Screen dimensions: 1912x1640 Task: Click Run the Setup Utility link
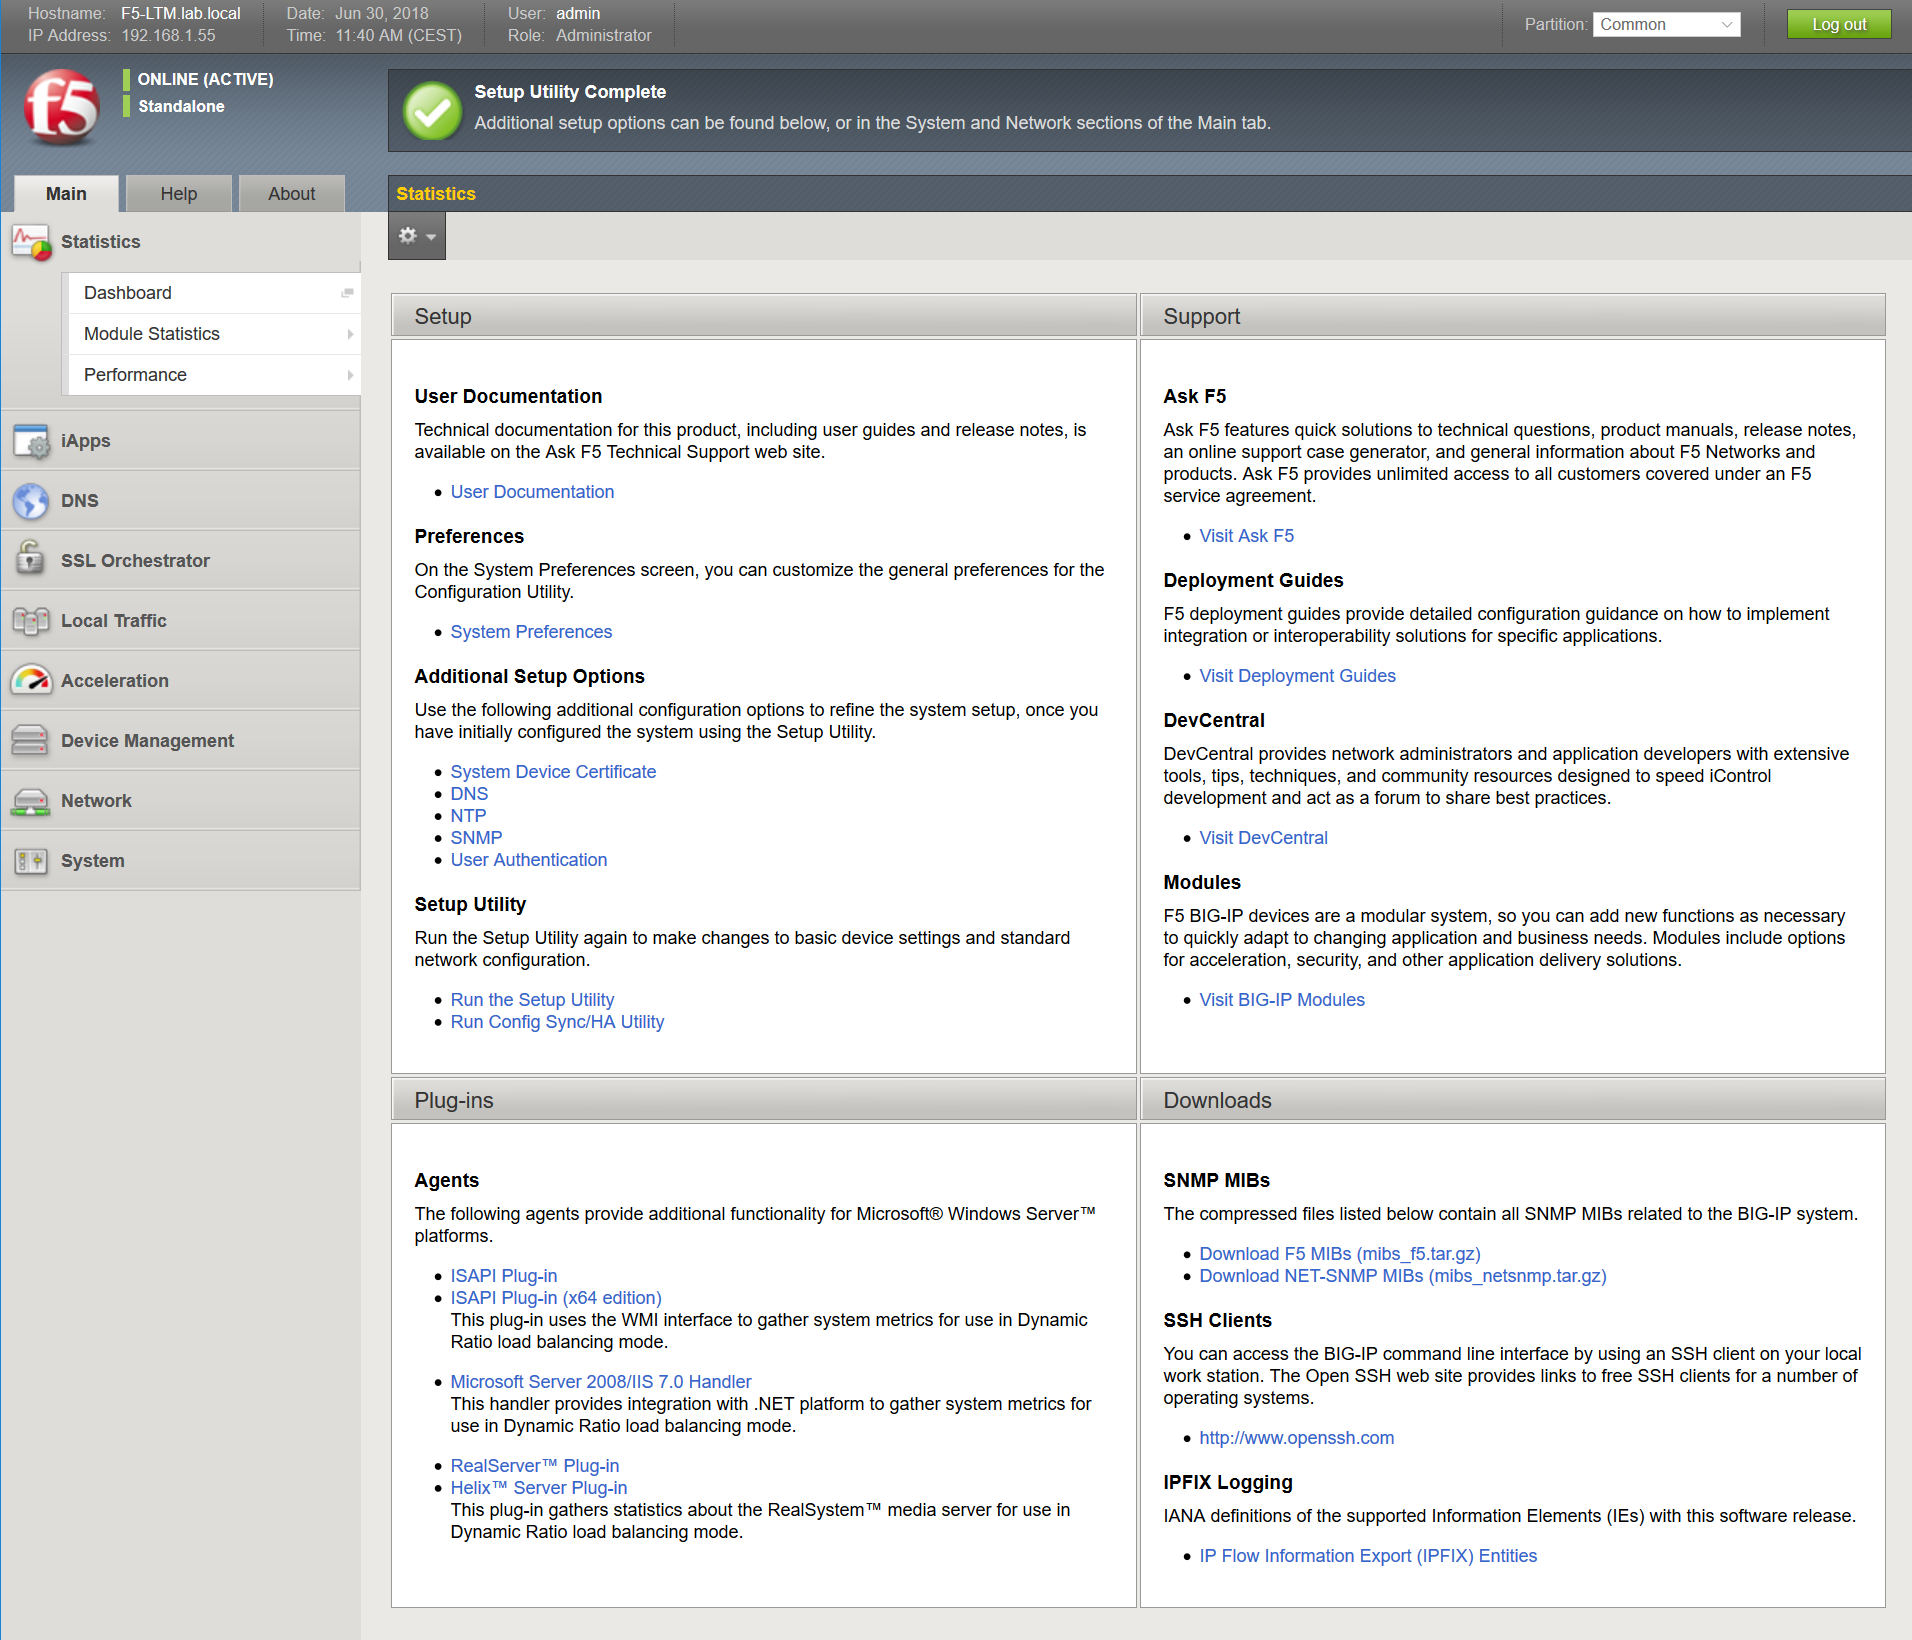coord(532,1000)
